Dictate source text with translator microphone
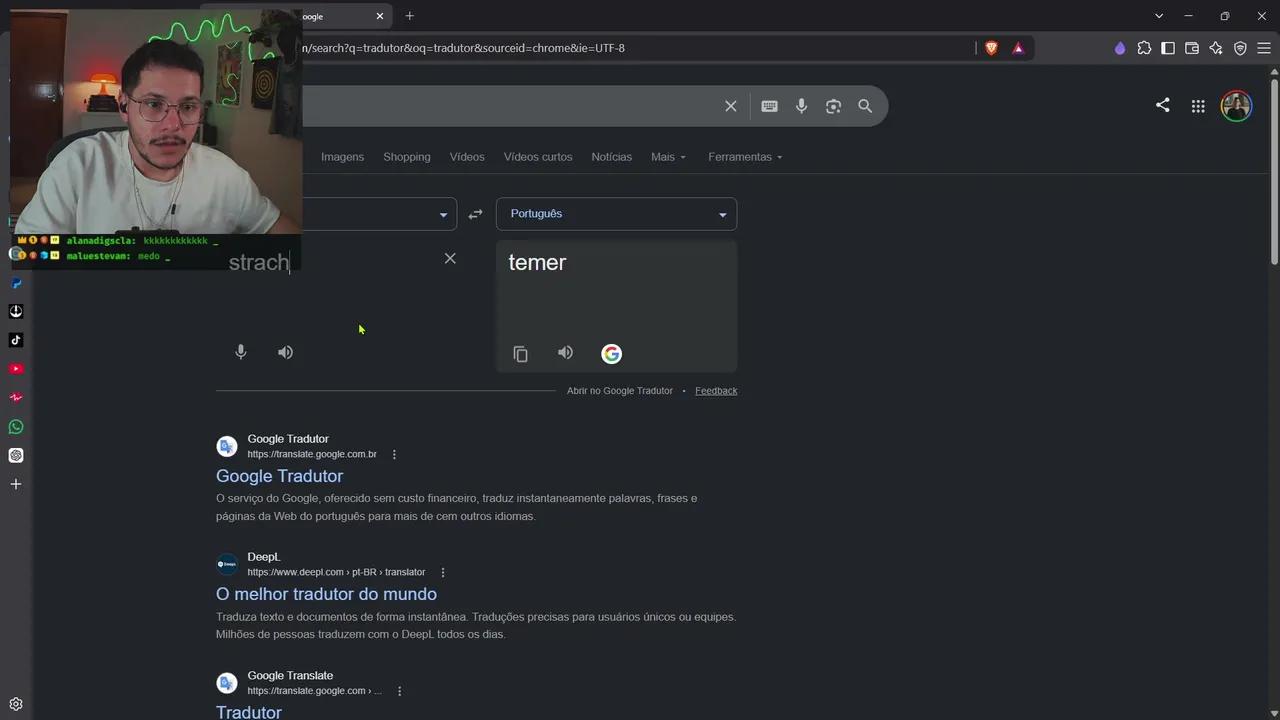This screenshot has height=720, width=1280. [240, 352]
